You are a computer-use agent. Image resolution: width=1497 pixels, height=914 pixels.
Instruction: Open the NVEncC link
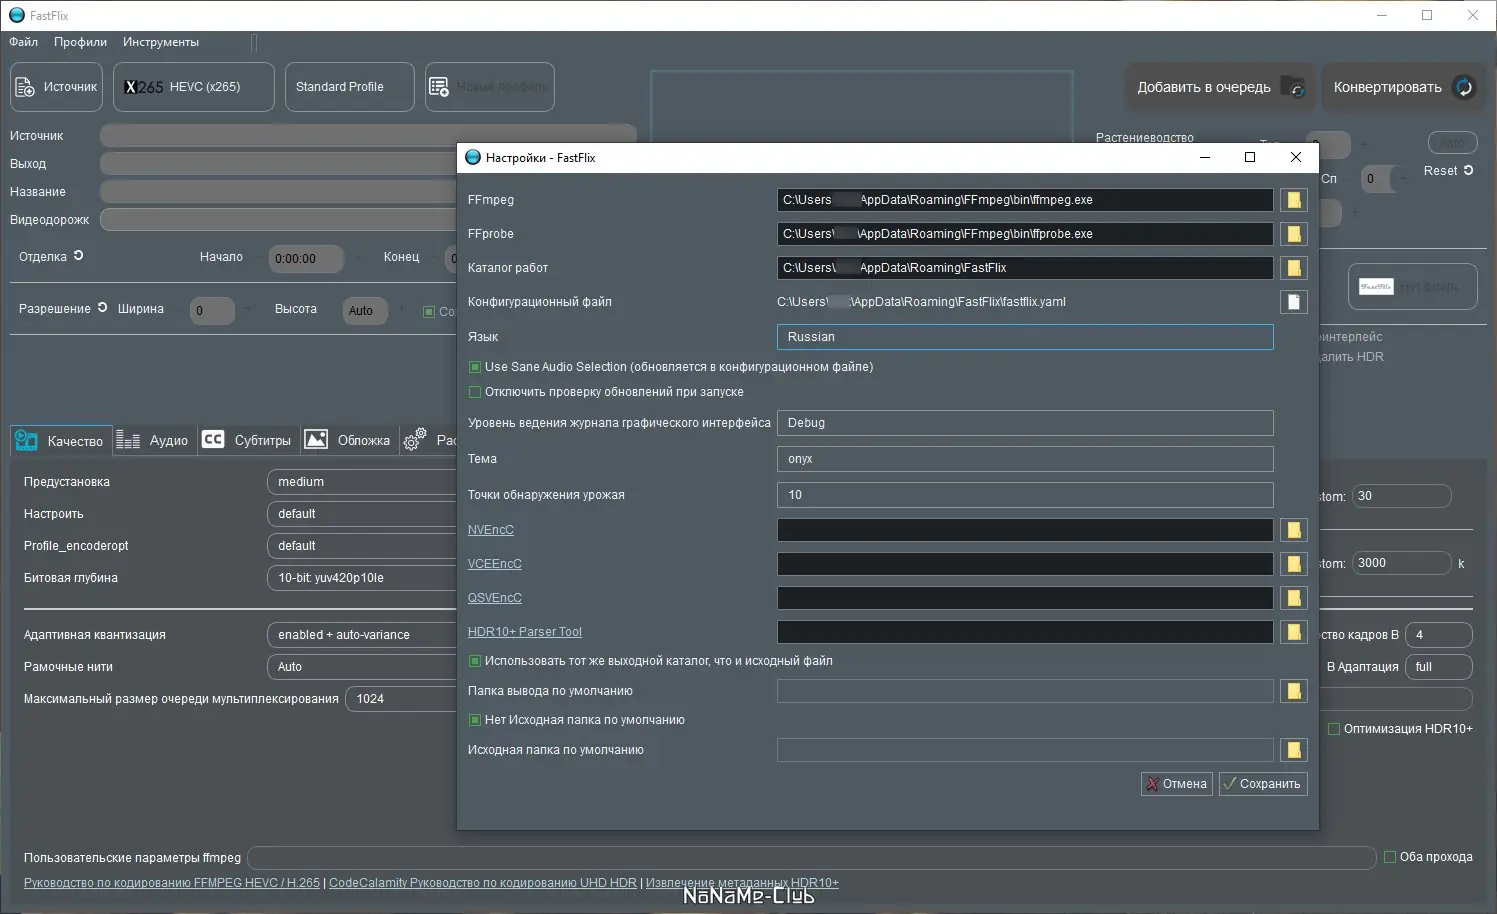point(491,530)
